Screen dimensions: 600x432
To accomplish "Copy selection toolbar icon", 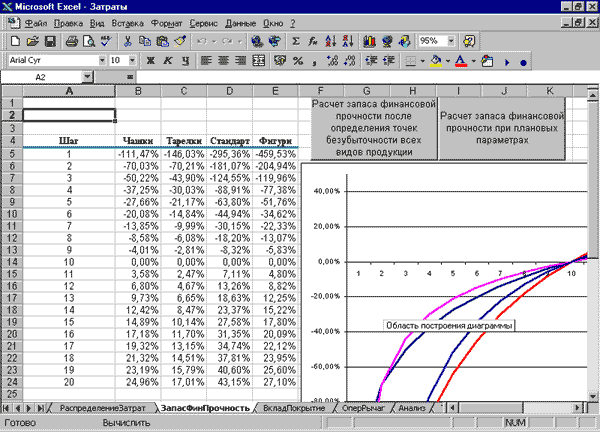I will point(145,41).
